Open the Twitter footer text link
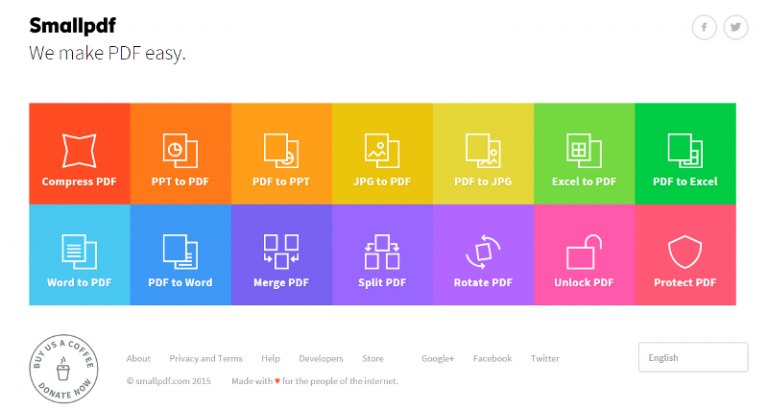The width and height of the screenshot is (768, 410). point(545,359)
